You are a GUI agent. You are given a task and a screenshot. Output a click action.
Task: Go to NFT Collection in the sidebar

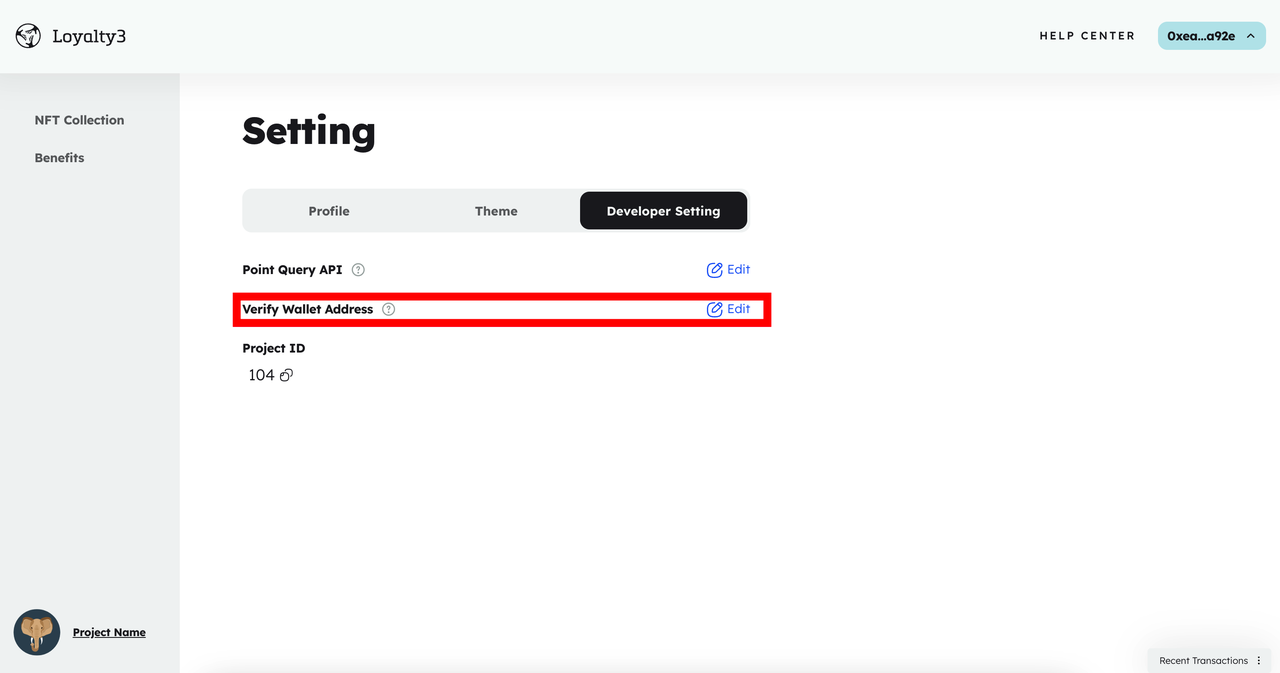pos(79,120)
